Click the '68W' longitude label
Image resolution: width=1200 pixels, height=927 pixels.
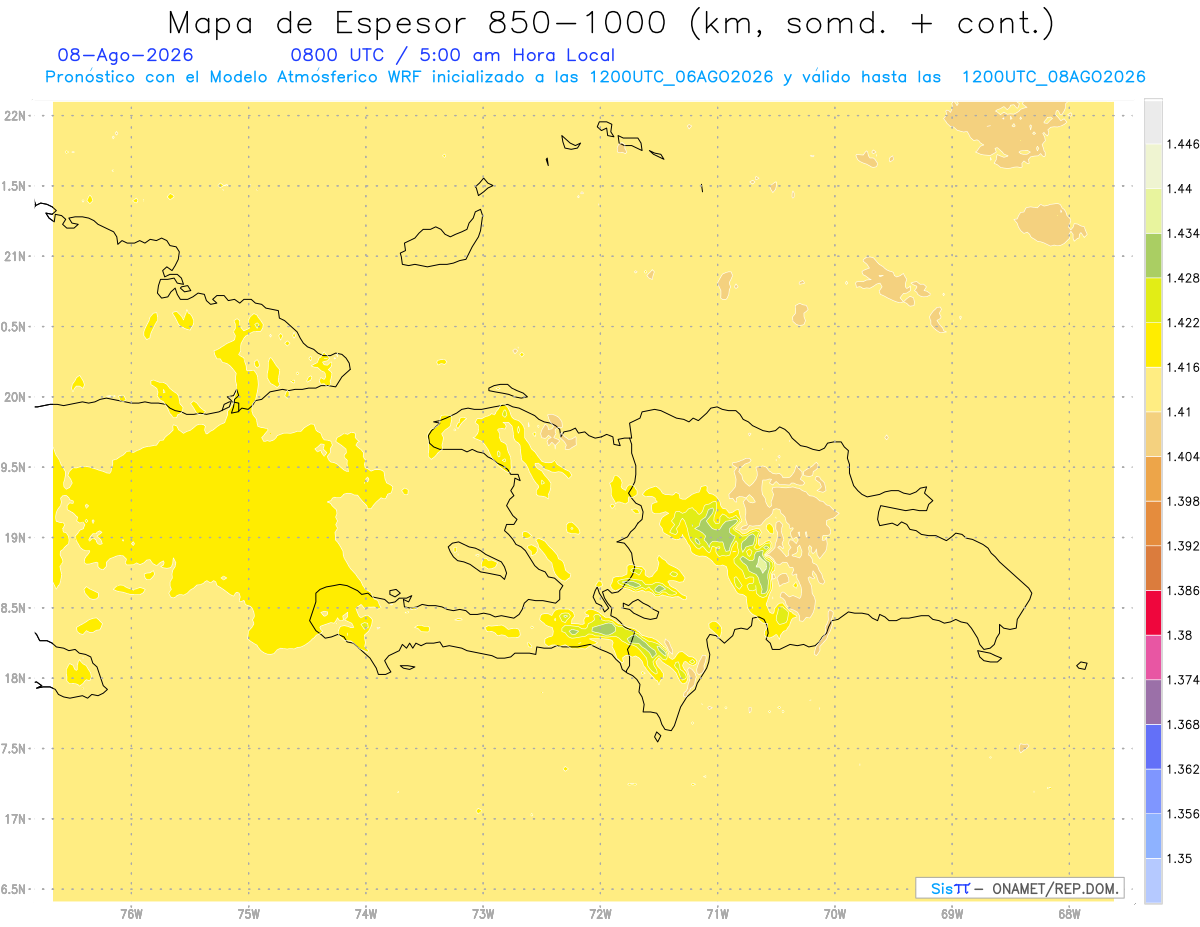tap(1069, 913)
